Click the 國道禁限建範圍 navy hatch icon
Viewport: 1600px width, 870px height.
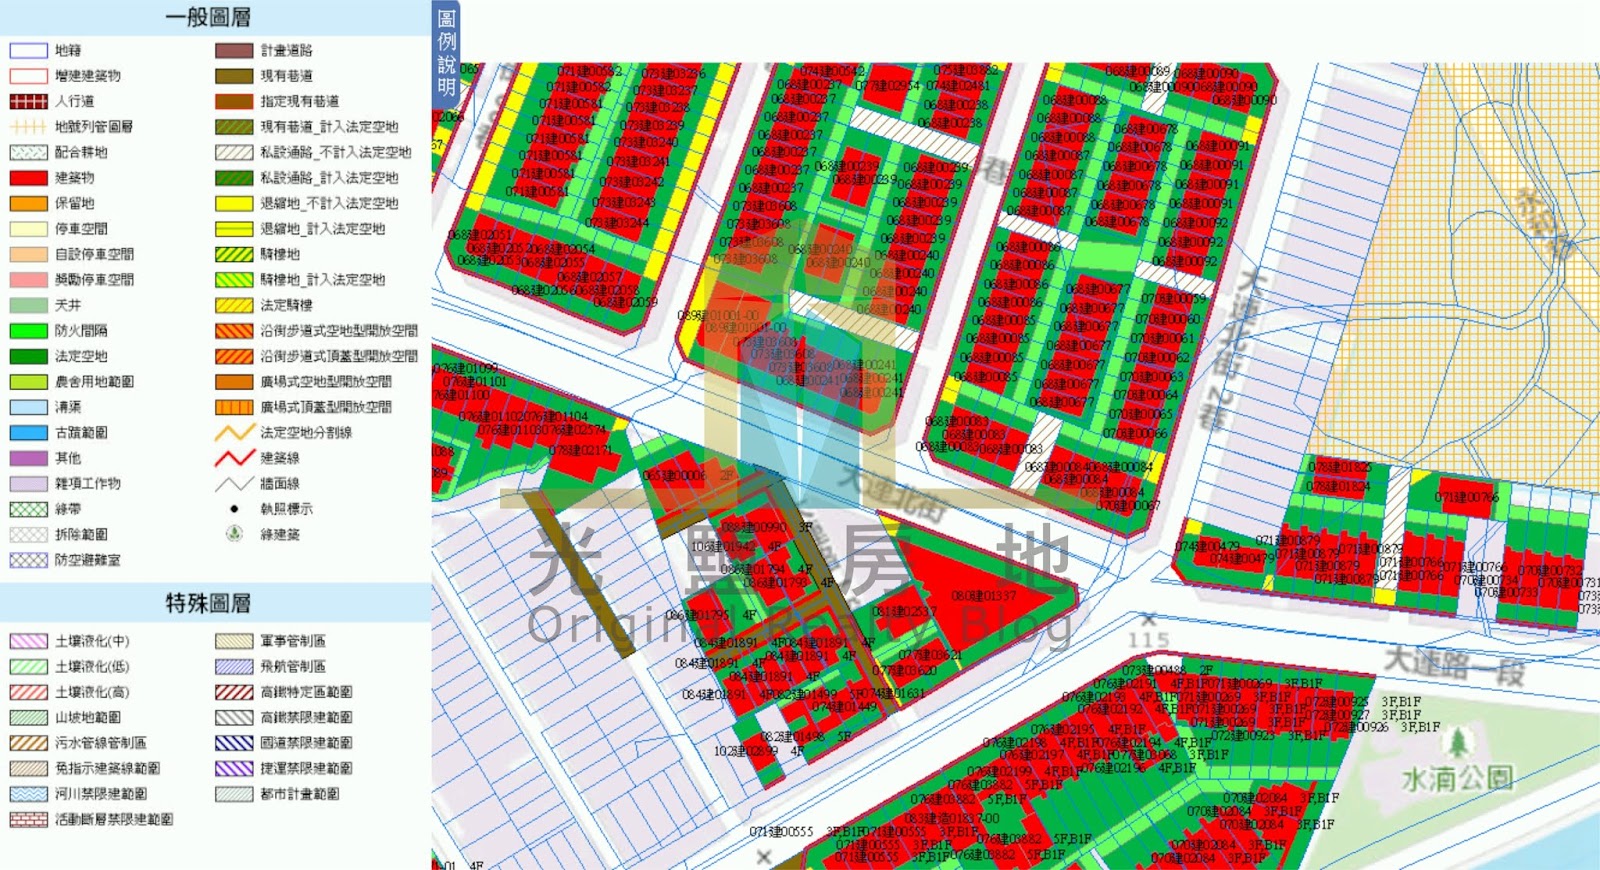point(234,743)
